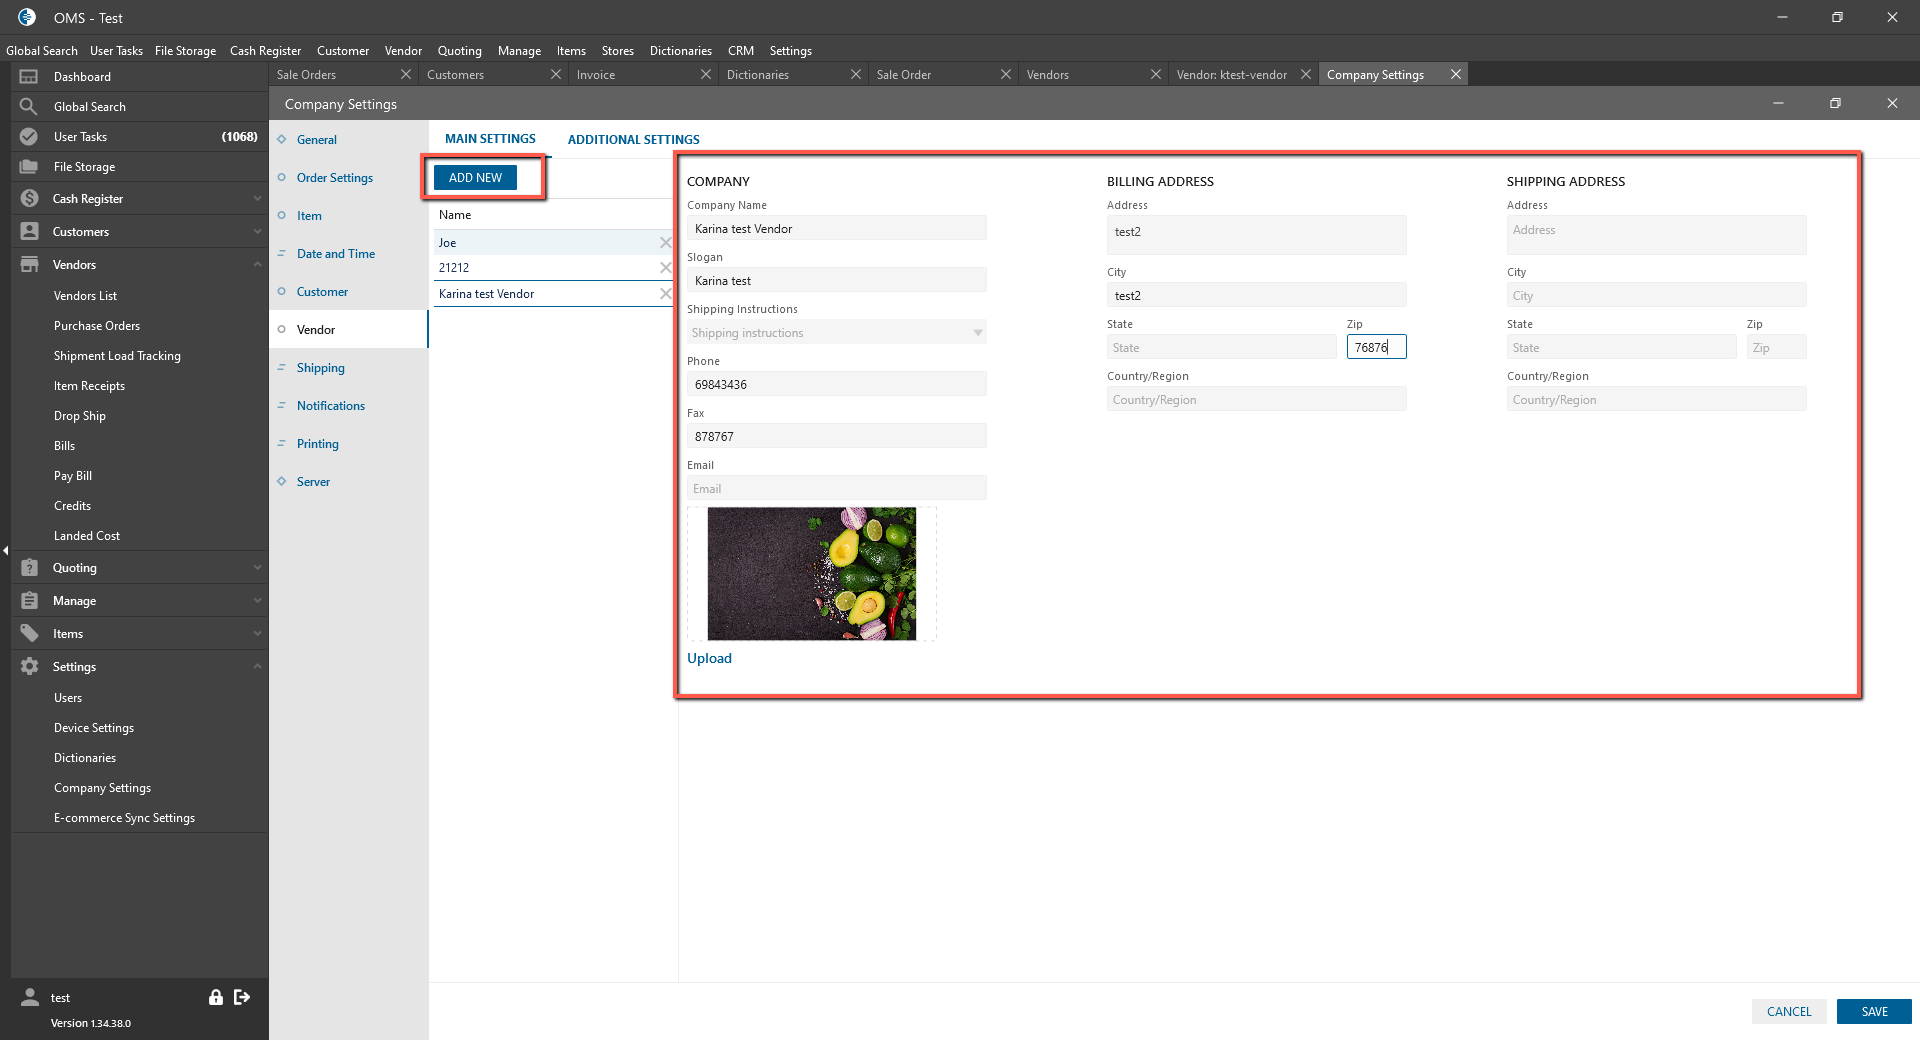Click the SAVE button
Image resolution: width=1920 pixels, height=1040 pixels.
click(x=1873, y=1012)
